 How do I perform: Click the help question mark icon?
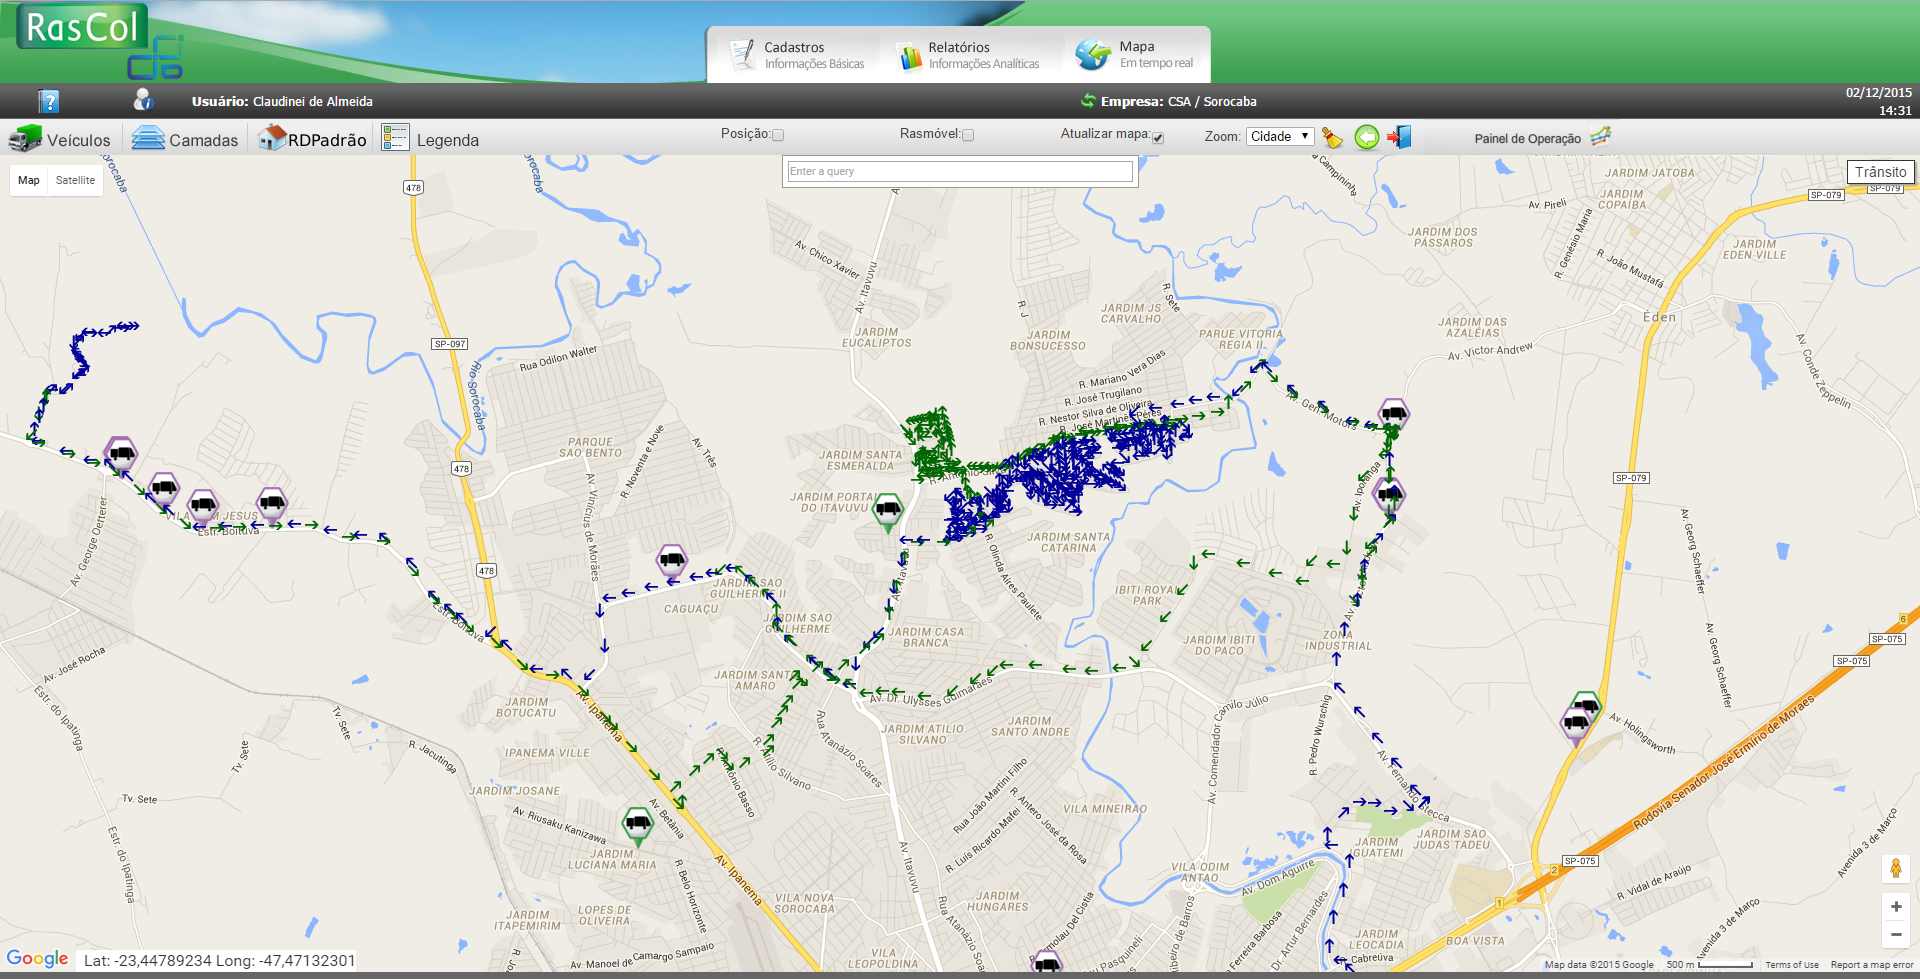(49, 101)
